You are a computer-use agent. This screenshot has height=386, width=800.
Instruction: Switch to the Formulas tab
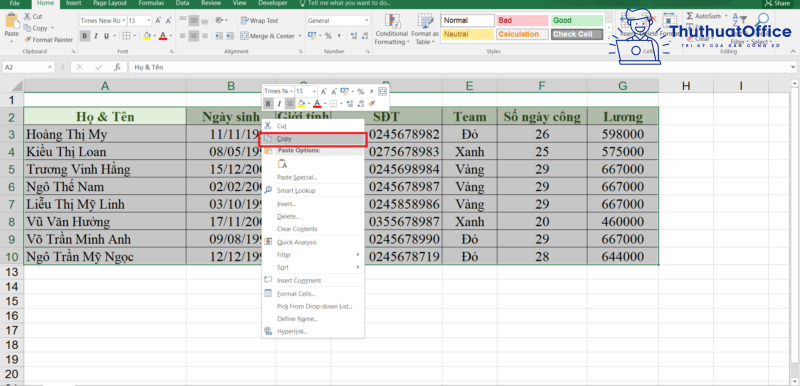[152, 3]
